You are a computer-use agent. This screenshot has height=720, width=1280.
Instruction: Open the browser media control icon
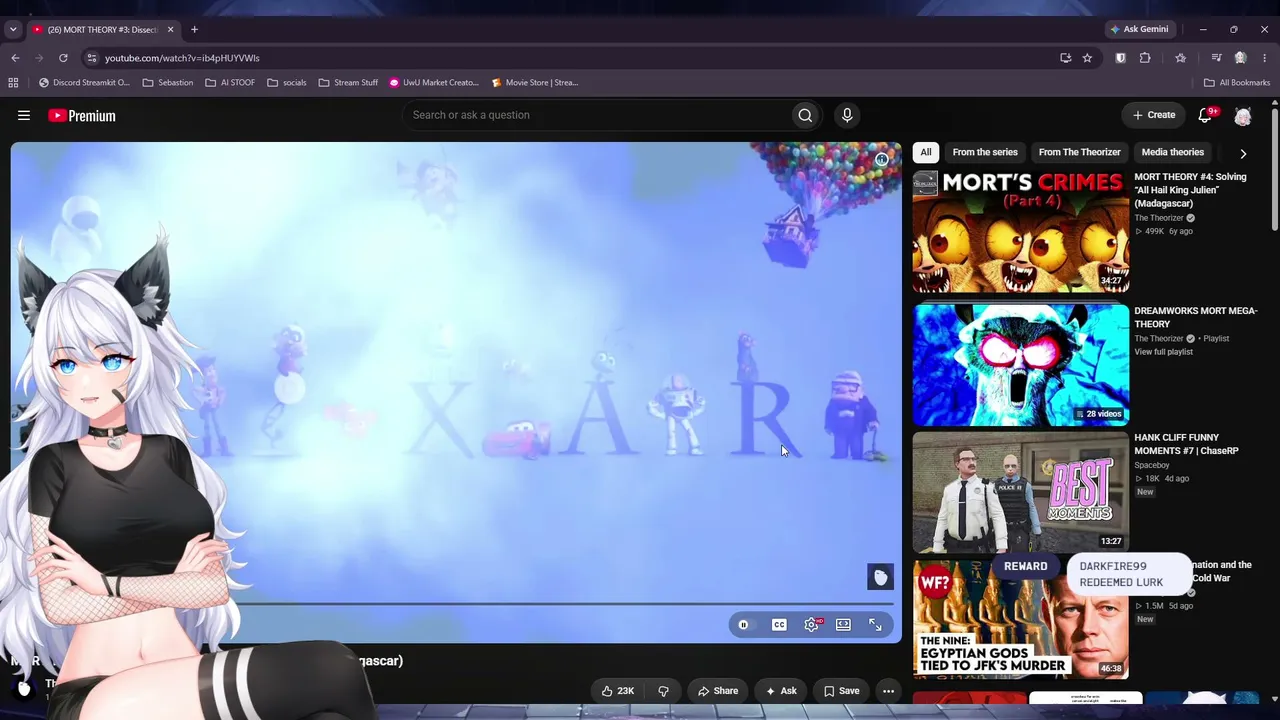tap(1216, 58)
